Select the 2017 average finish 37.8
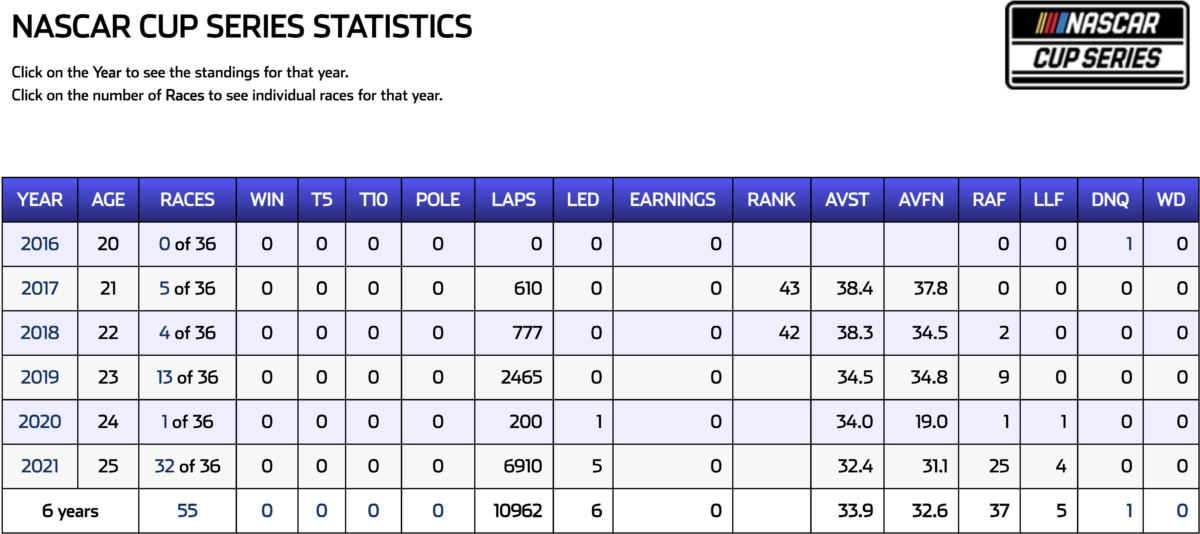This screenshot has height=534, width=1200. (929, 288)
